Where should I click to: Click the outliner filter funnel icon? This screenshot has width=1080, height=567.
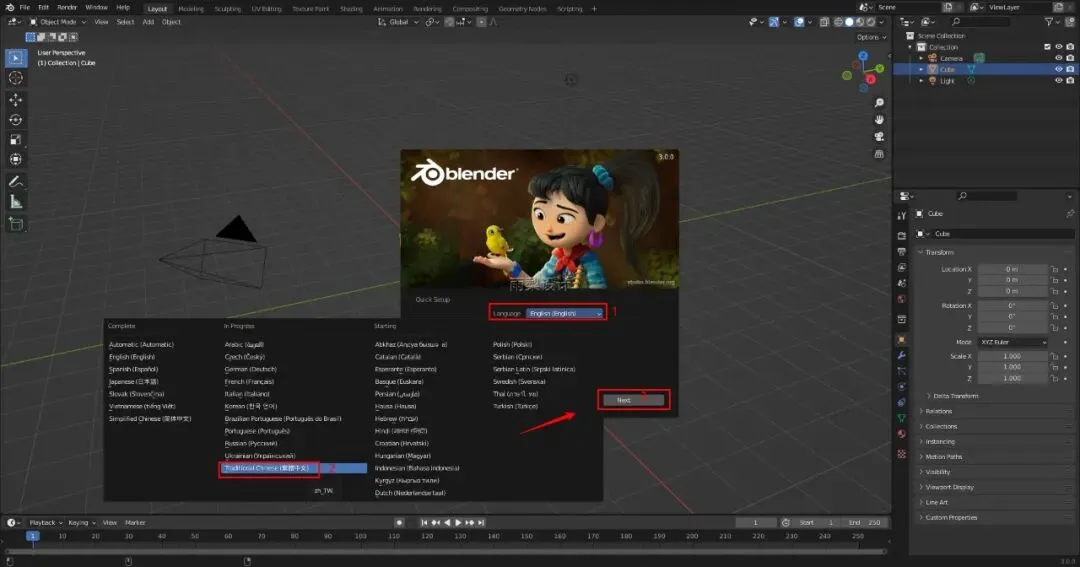coord(1049,22)
